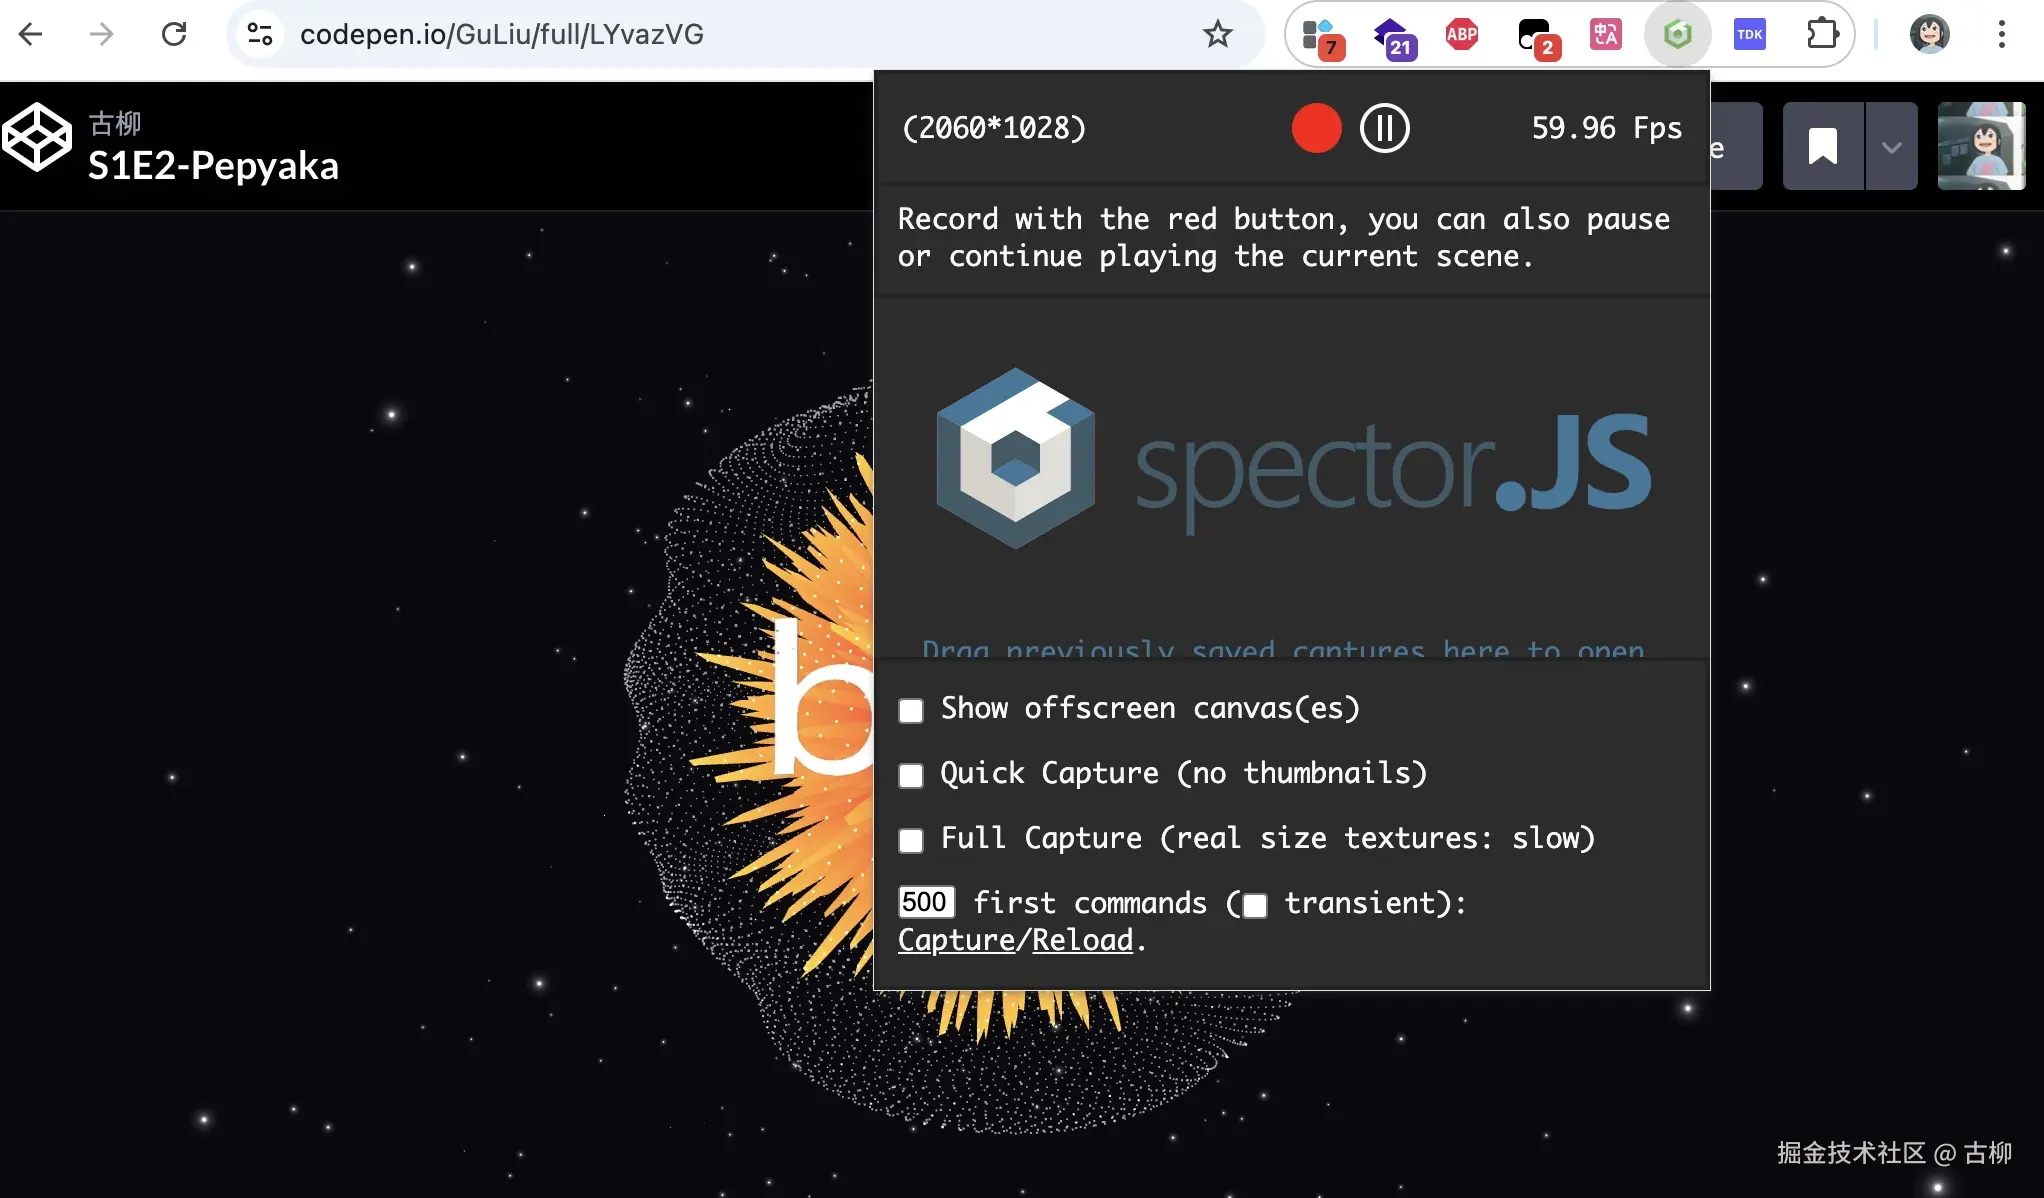Open the site information icon in the address bar
The width and height of the screenshot is (2044, 1198).
[260, 35]
